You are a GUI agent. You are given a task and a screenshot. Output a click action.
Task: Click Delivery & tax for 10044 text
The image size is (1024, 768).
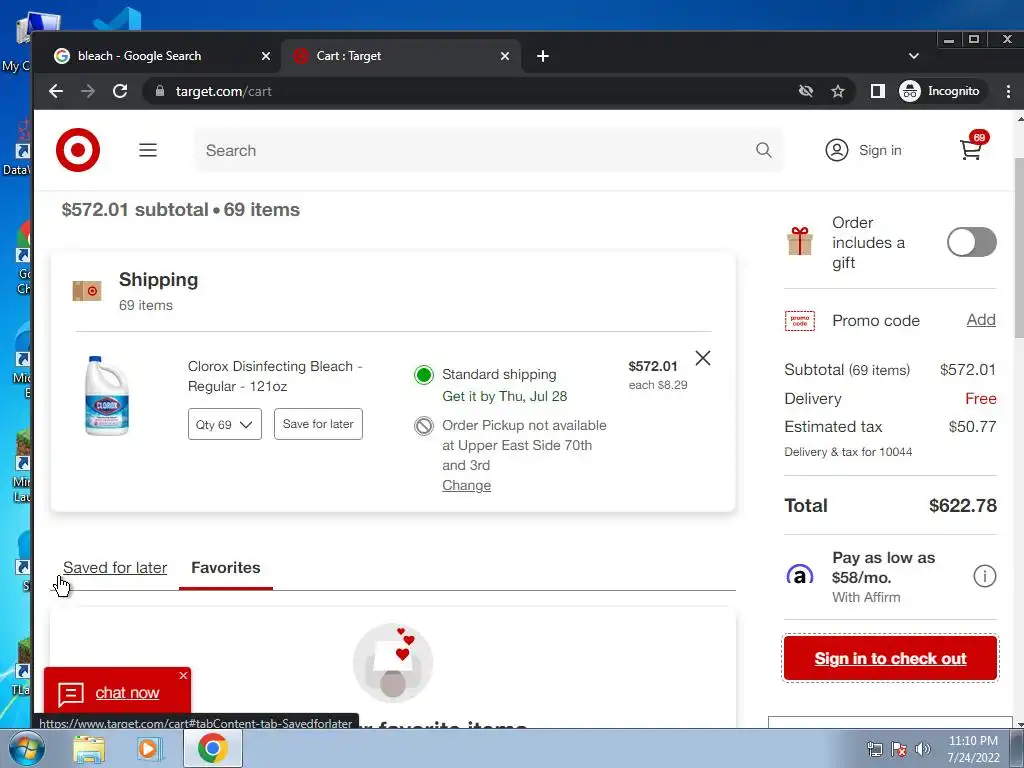pos(848,452)
